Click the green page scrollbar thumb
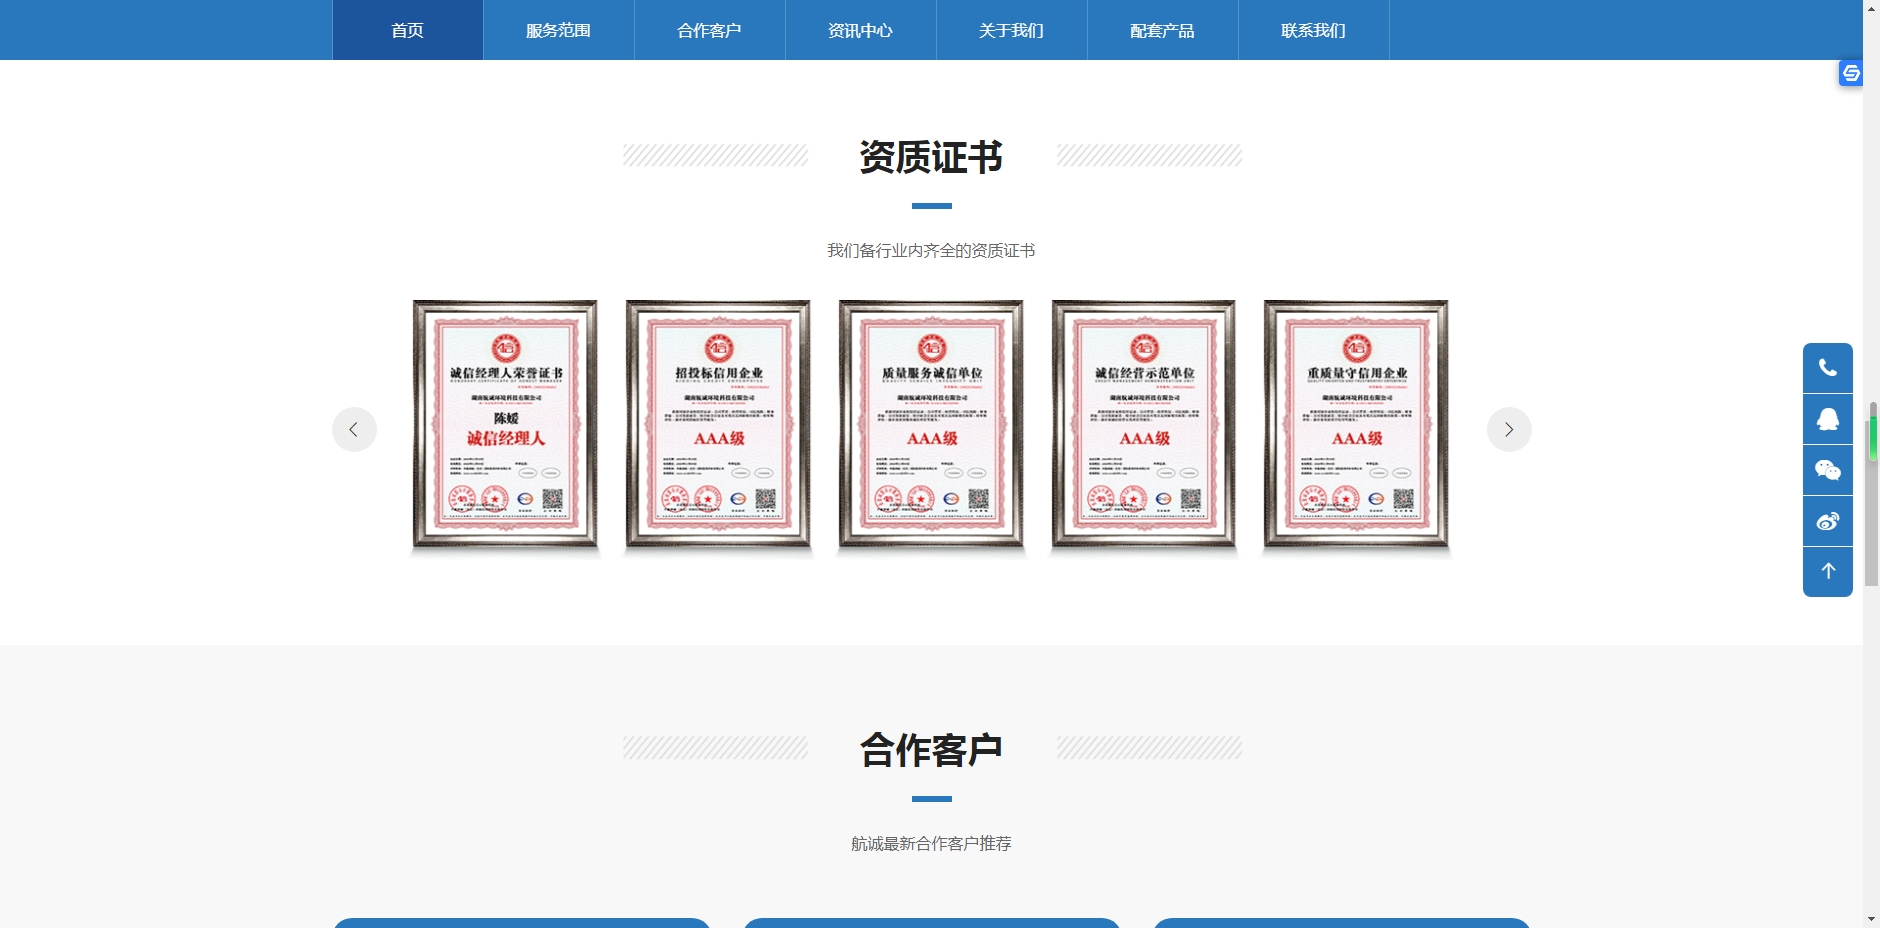This screenshot has height=928, width=1880. 1872,435
